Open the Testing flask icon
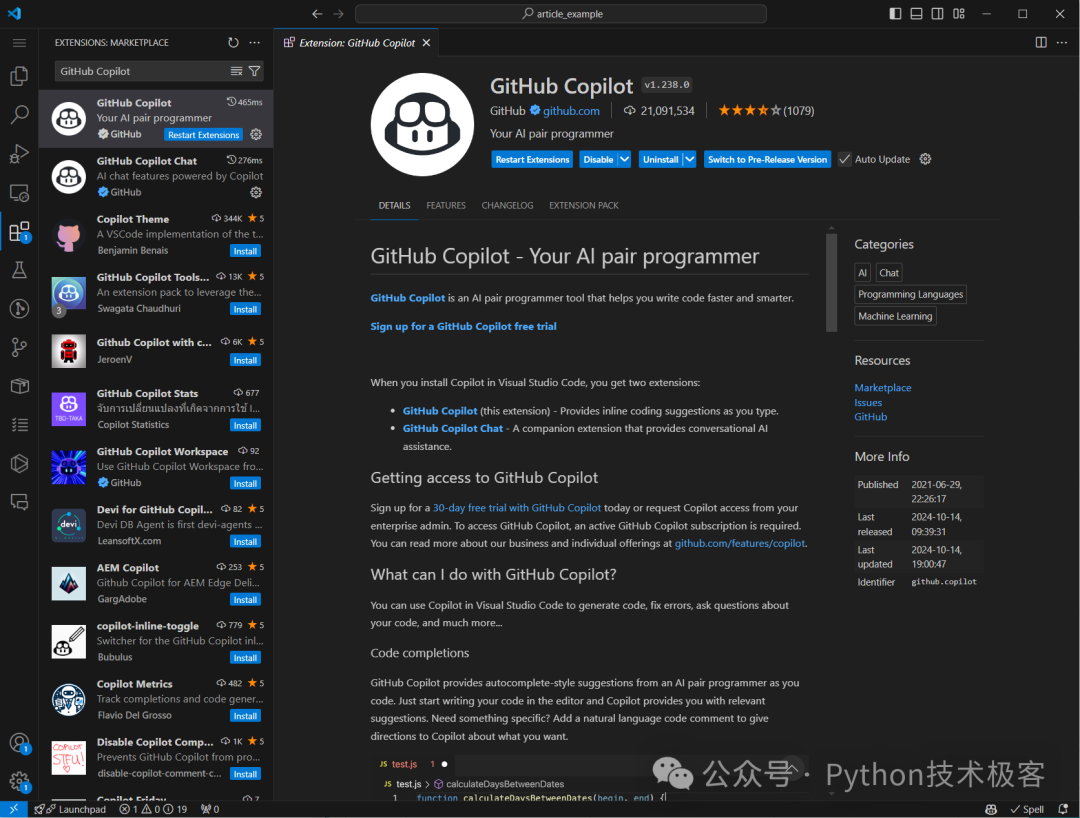Image resolution: width=1080 pixels, height=818 pixels. tap(19, 270)
